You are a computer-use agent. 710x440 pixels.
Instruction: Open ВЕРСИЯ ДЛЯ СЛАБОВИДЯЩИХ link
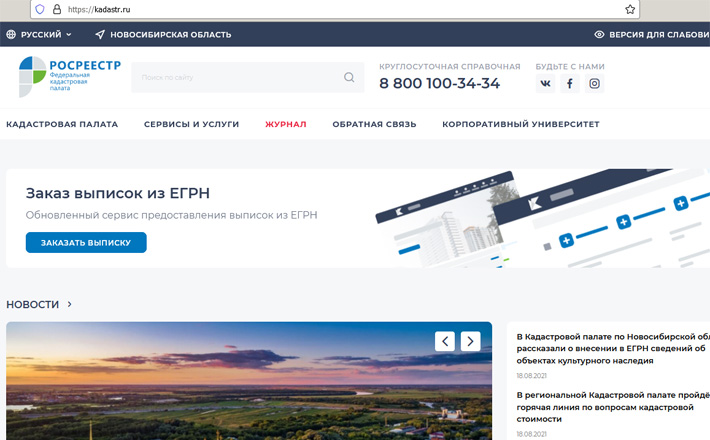click(x=659, y=34)
